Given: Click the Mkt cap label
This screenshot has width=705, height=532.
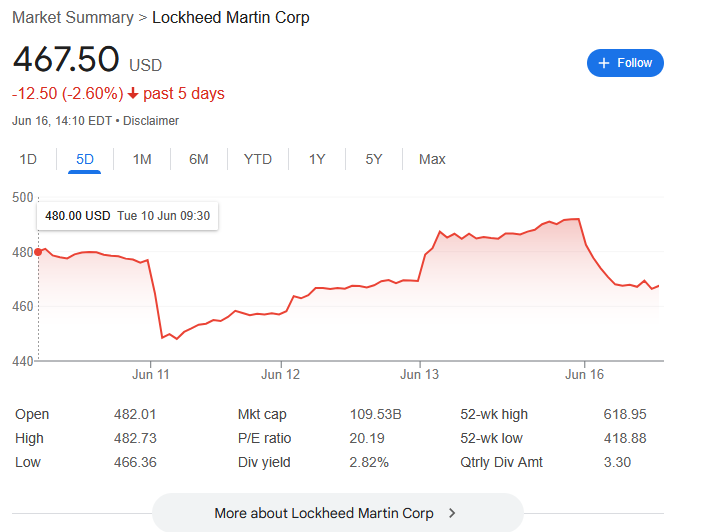Looking at the screenshot, I should [x=262, y=414].
